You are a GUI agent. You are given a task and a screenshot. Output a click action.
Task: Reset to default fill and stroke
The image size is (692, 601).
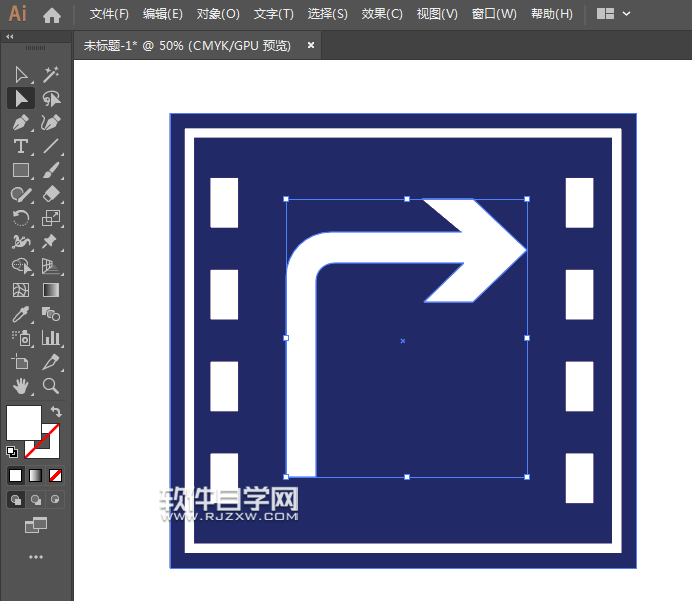(12, 451)
